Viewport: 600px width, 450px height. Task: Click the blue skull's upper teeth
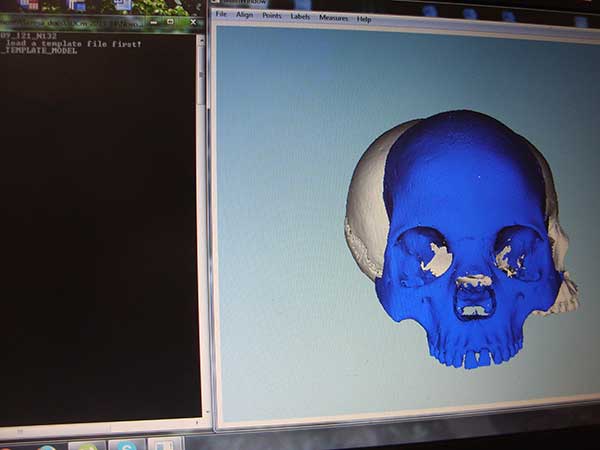pyautogui.click(x=480, y=353)
